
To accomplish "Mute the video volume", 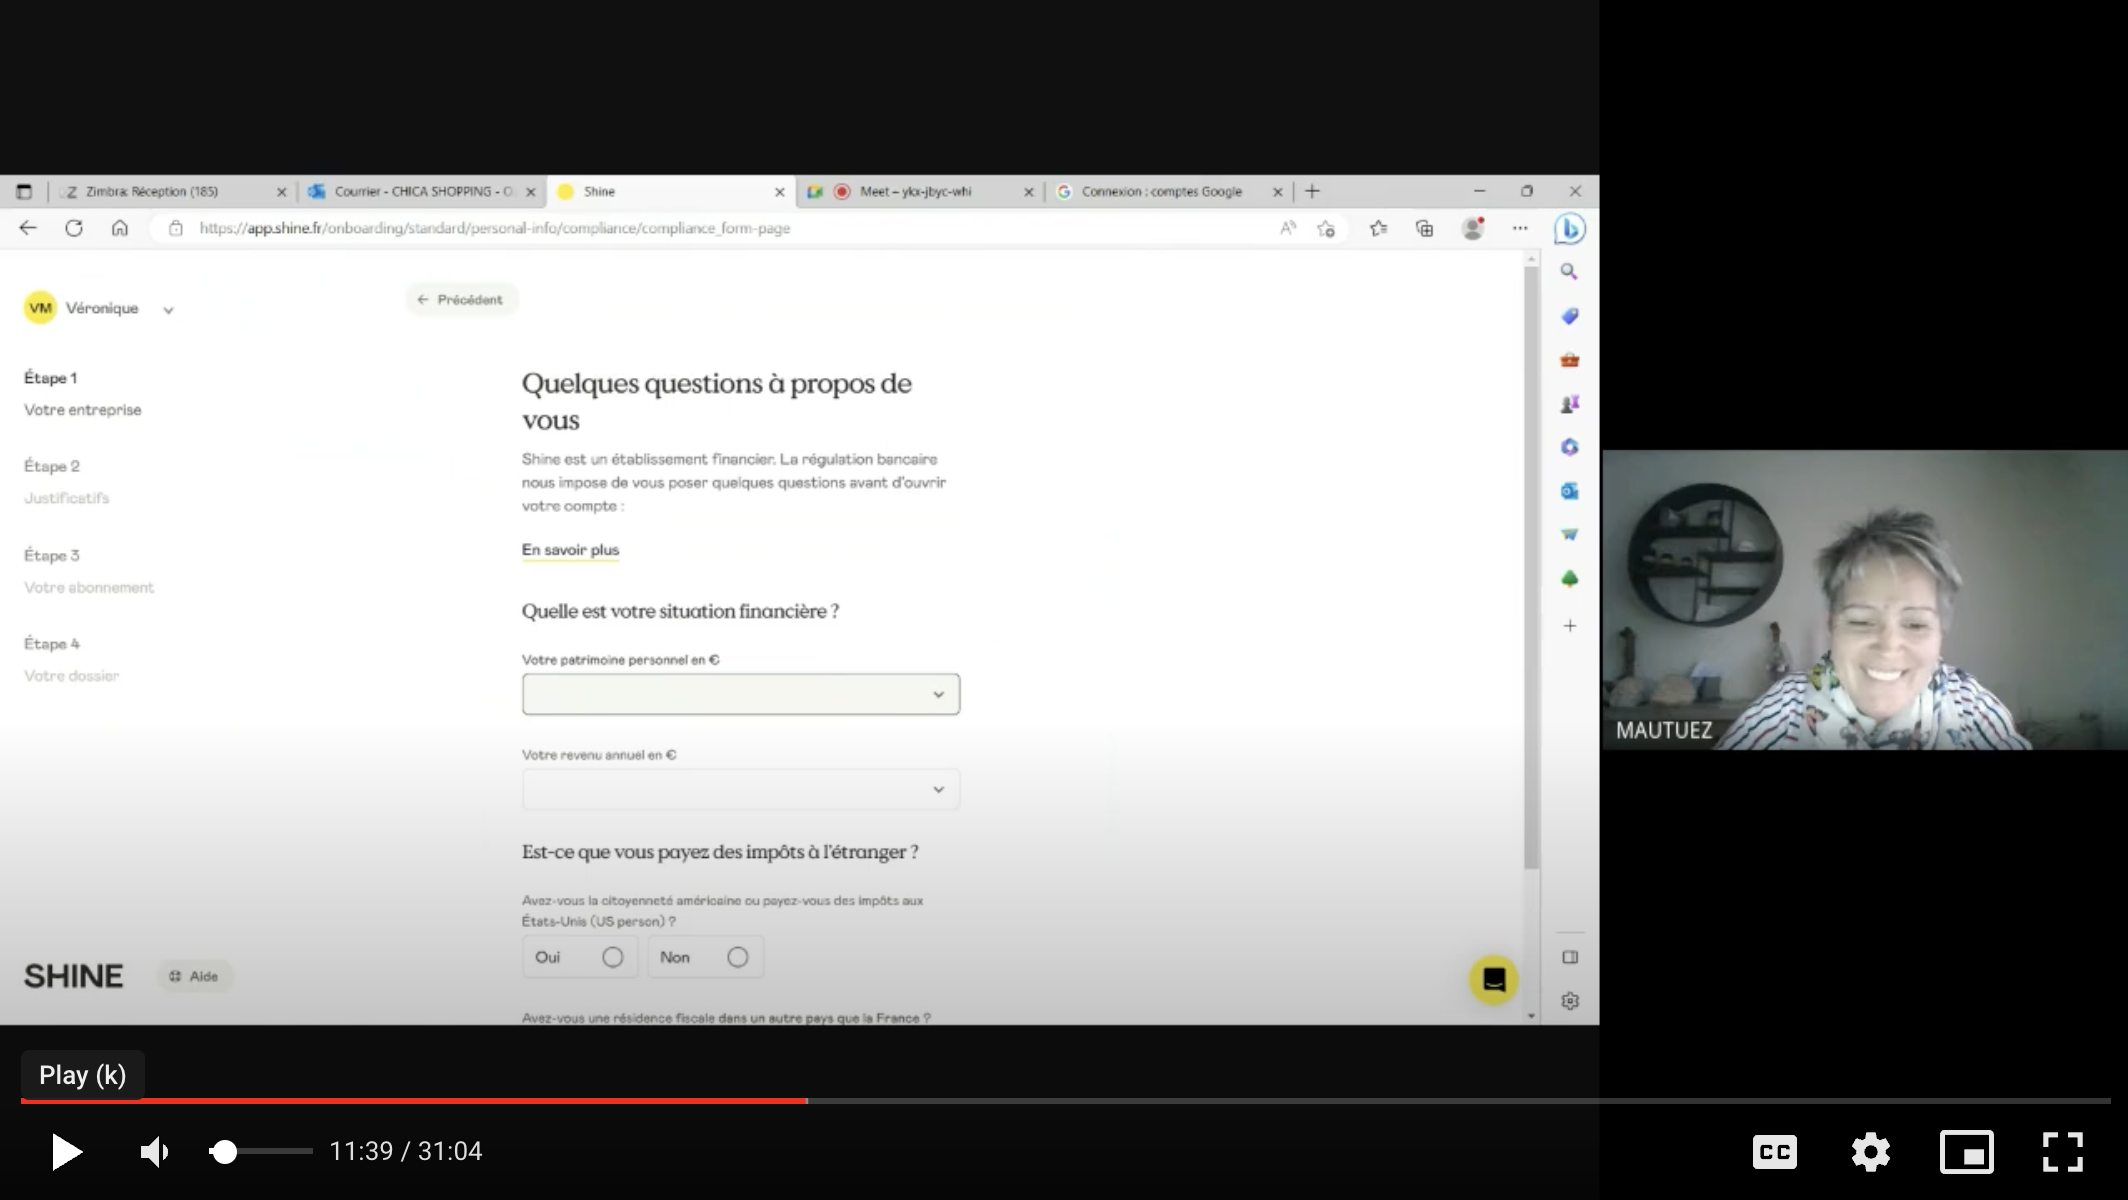I will pos(155,1151).
